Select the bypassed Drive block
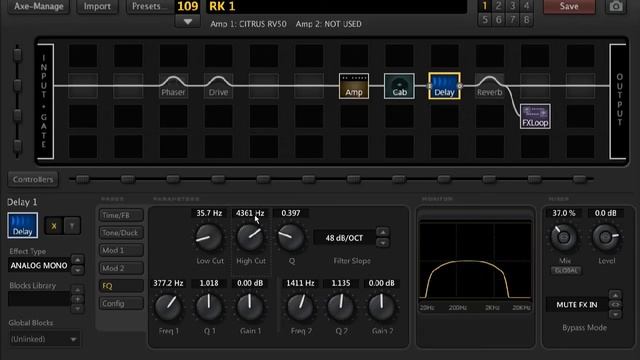Viewport: 640px width, 360px height. [x=218, y=86]
